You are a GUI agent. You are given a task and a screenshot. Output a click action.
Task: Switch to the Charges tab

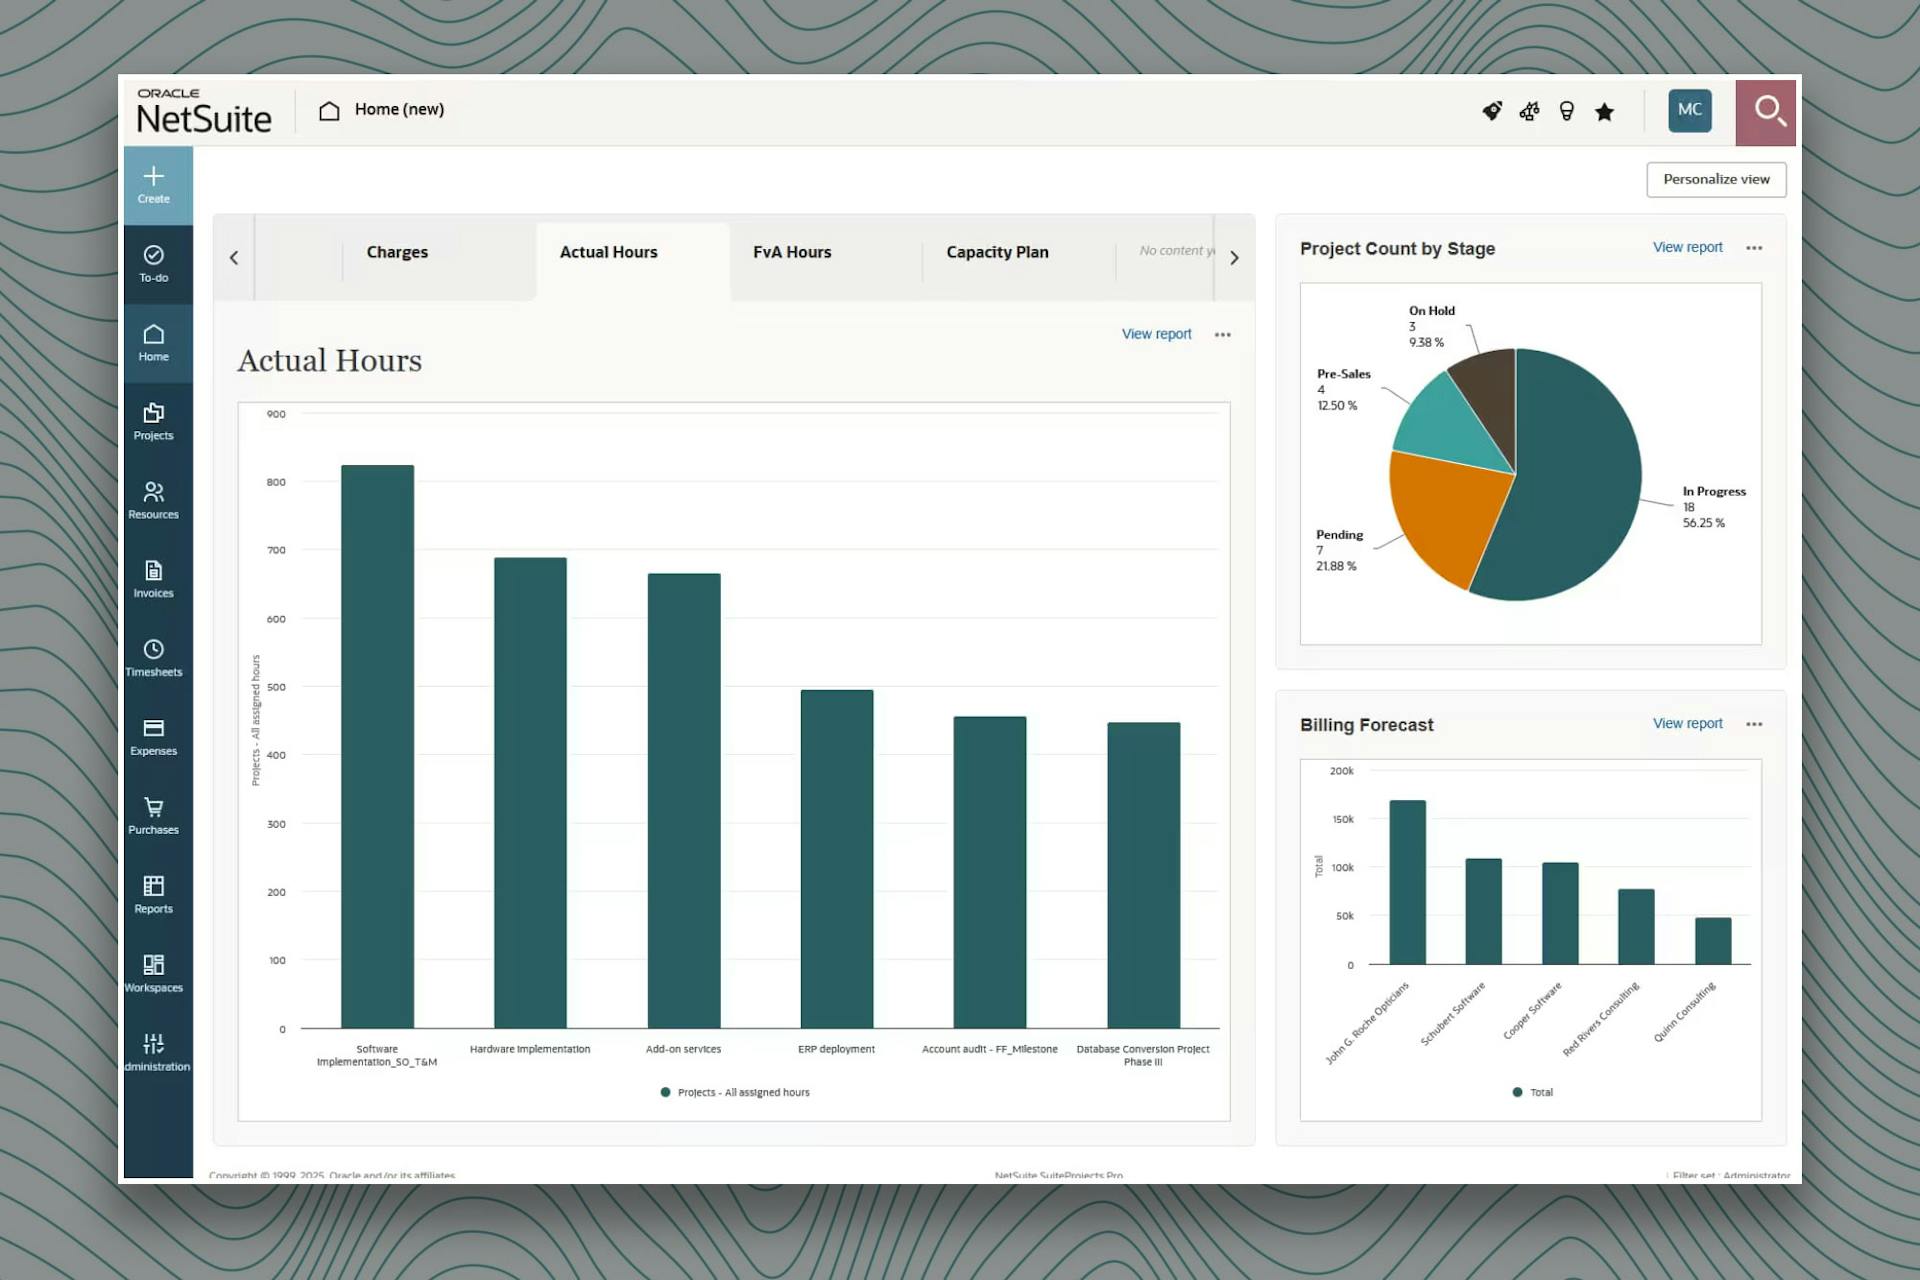coord(397,252)
